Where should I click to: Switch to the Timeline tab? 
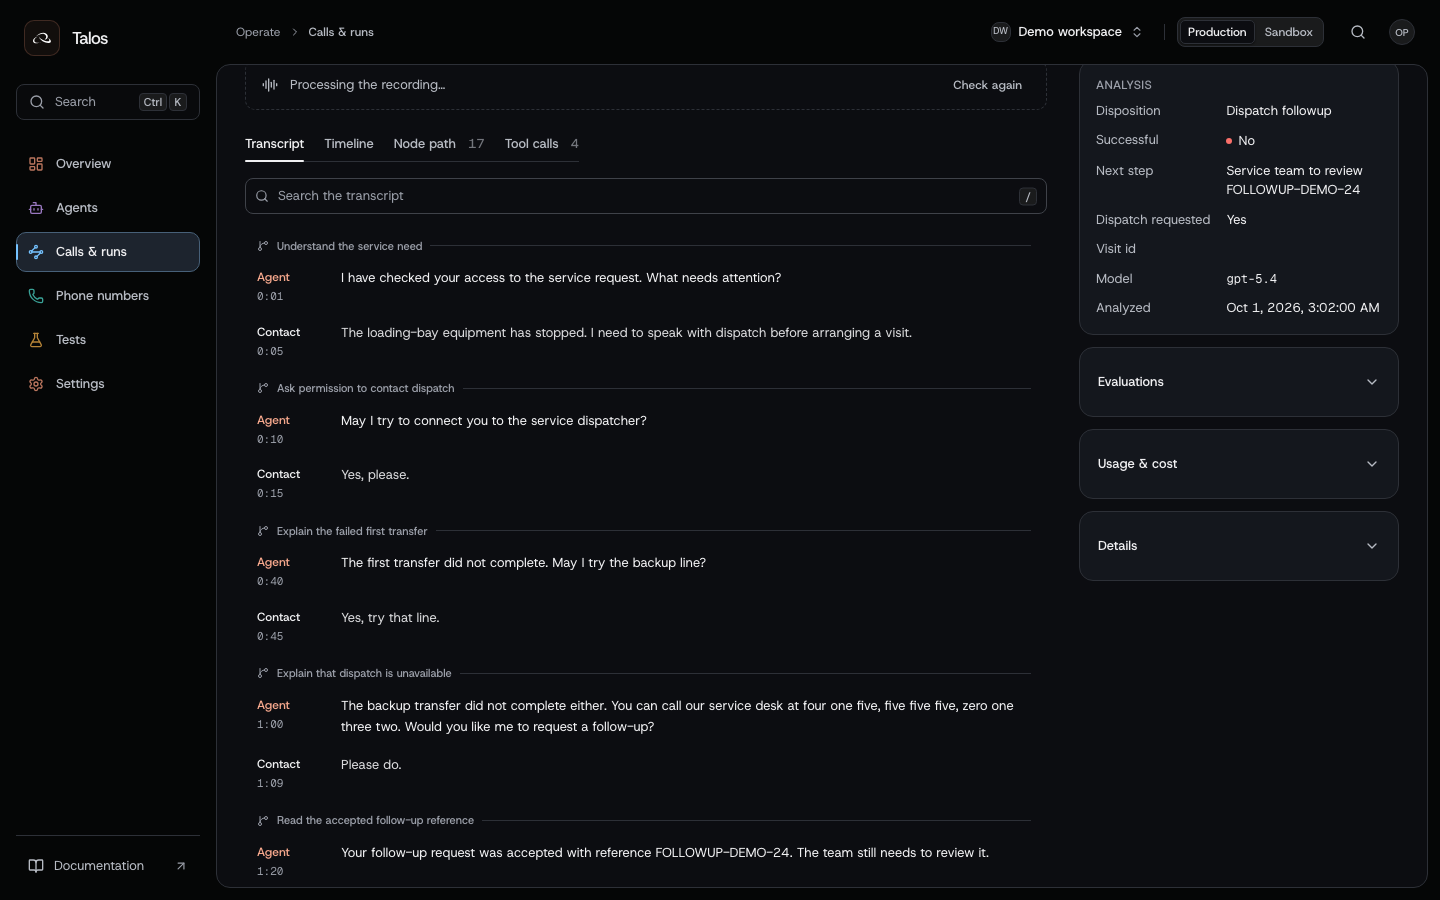tap(349, 144)
